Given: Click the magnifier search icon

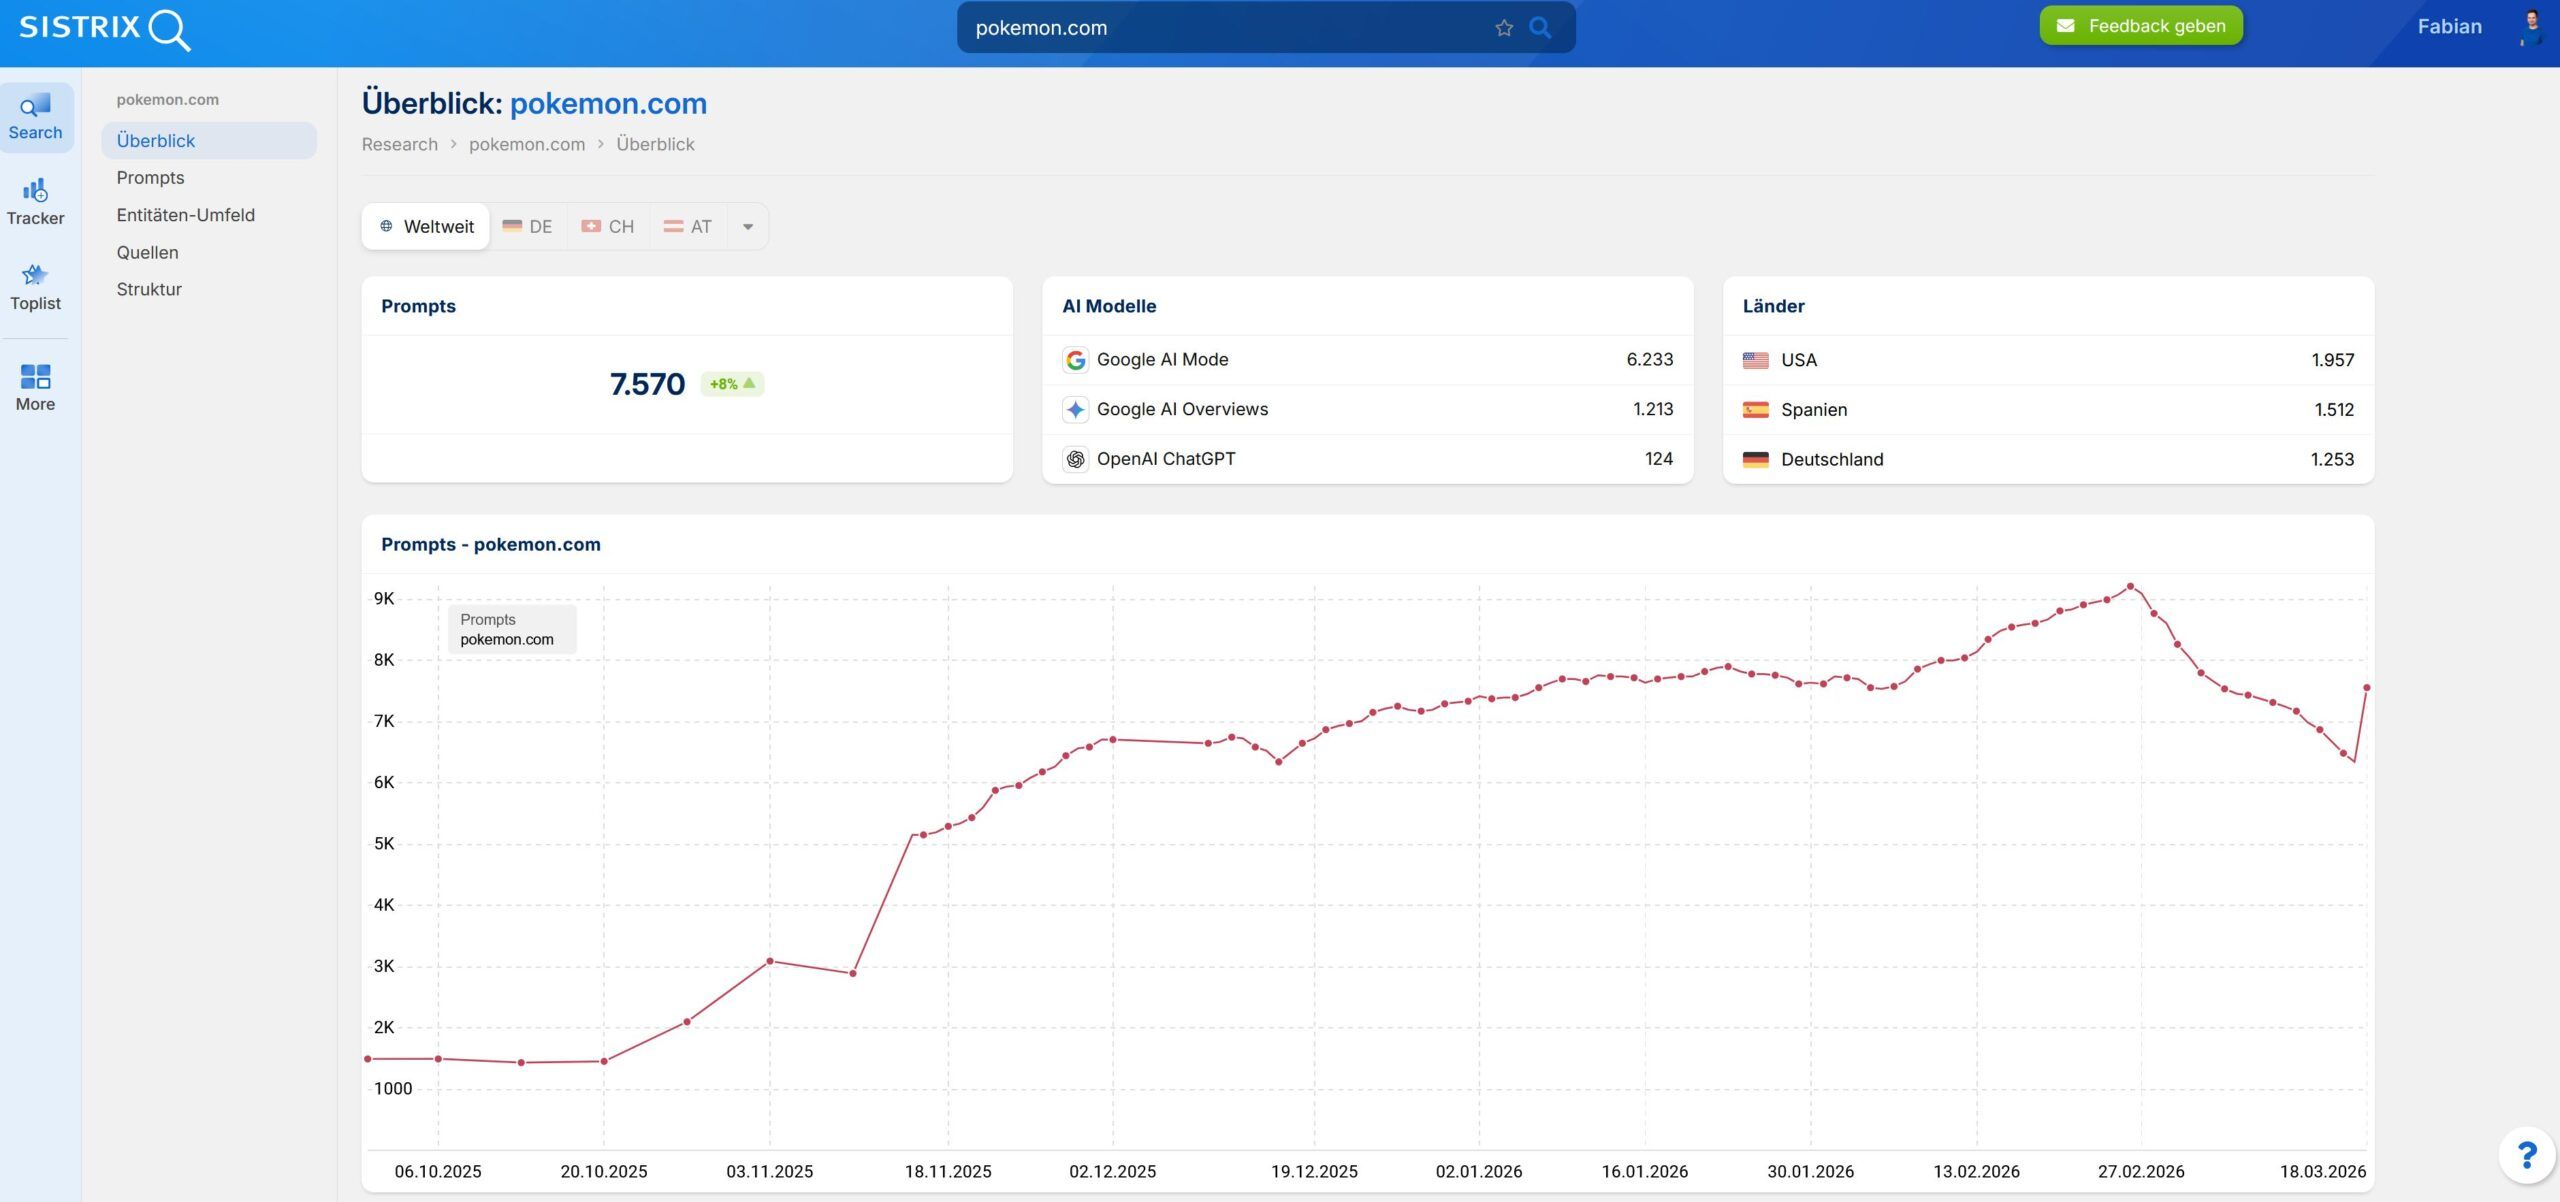Looking at the screenshot, I should point(1541,28).
